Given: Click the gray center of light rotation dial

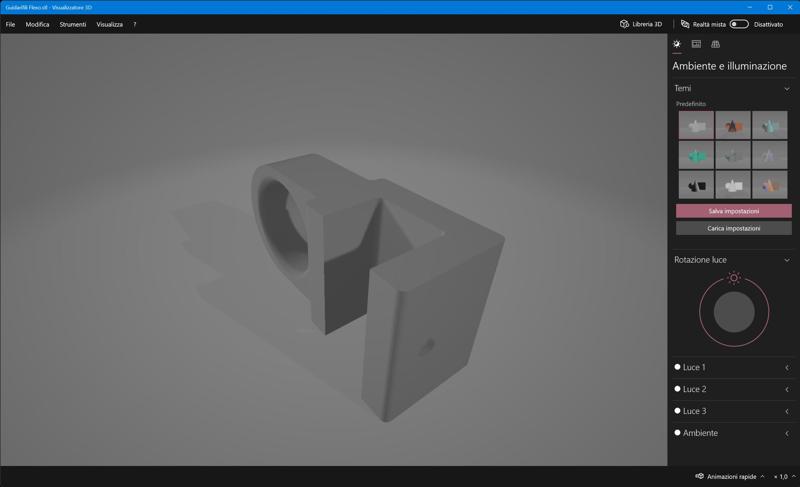Looking at the screenshot, I should (734, 312).
